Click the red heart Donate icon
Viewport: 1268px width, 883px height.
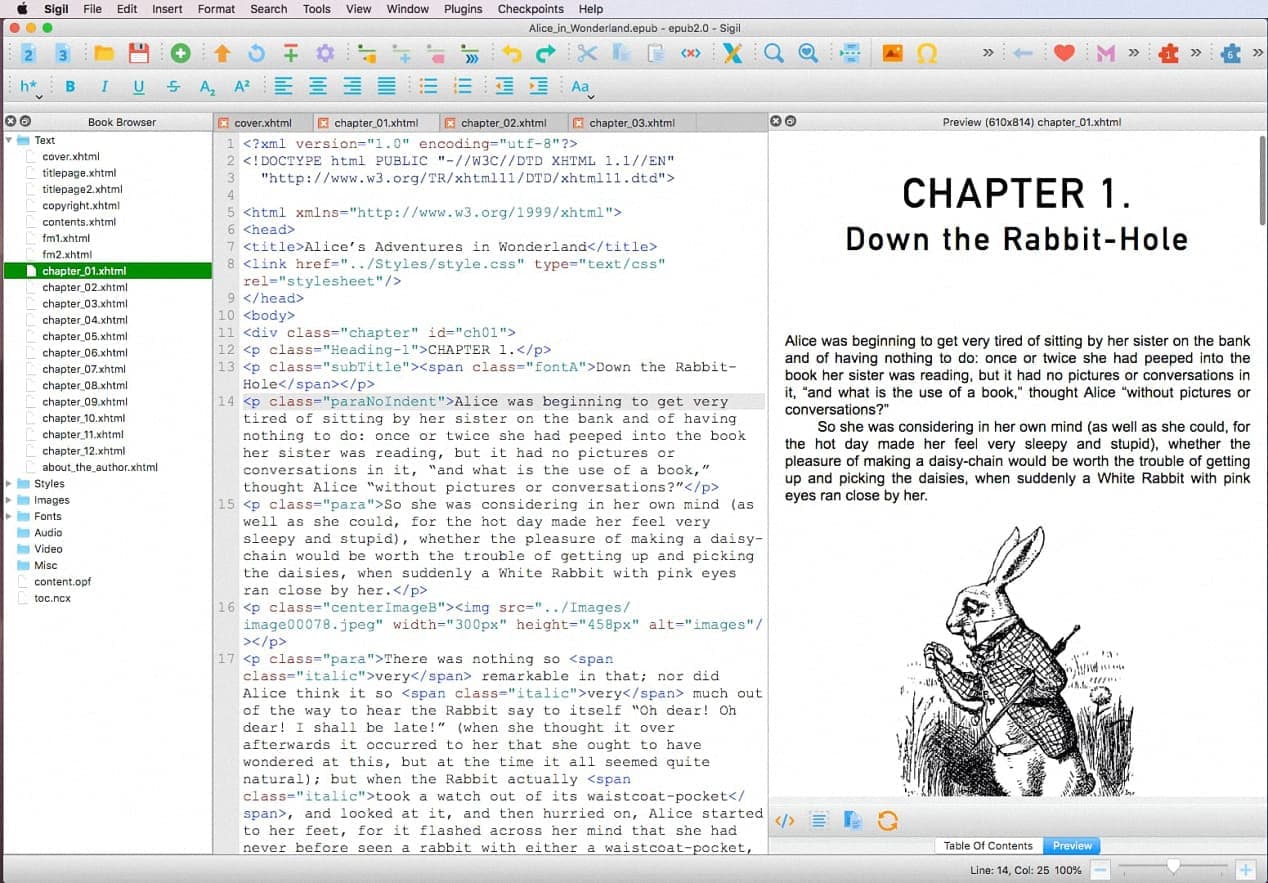pos(1064,54)
